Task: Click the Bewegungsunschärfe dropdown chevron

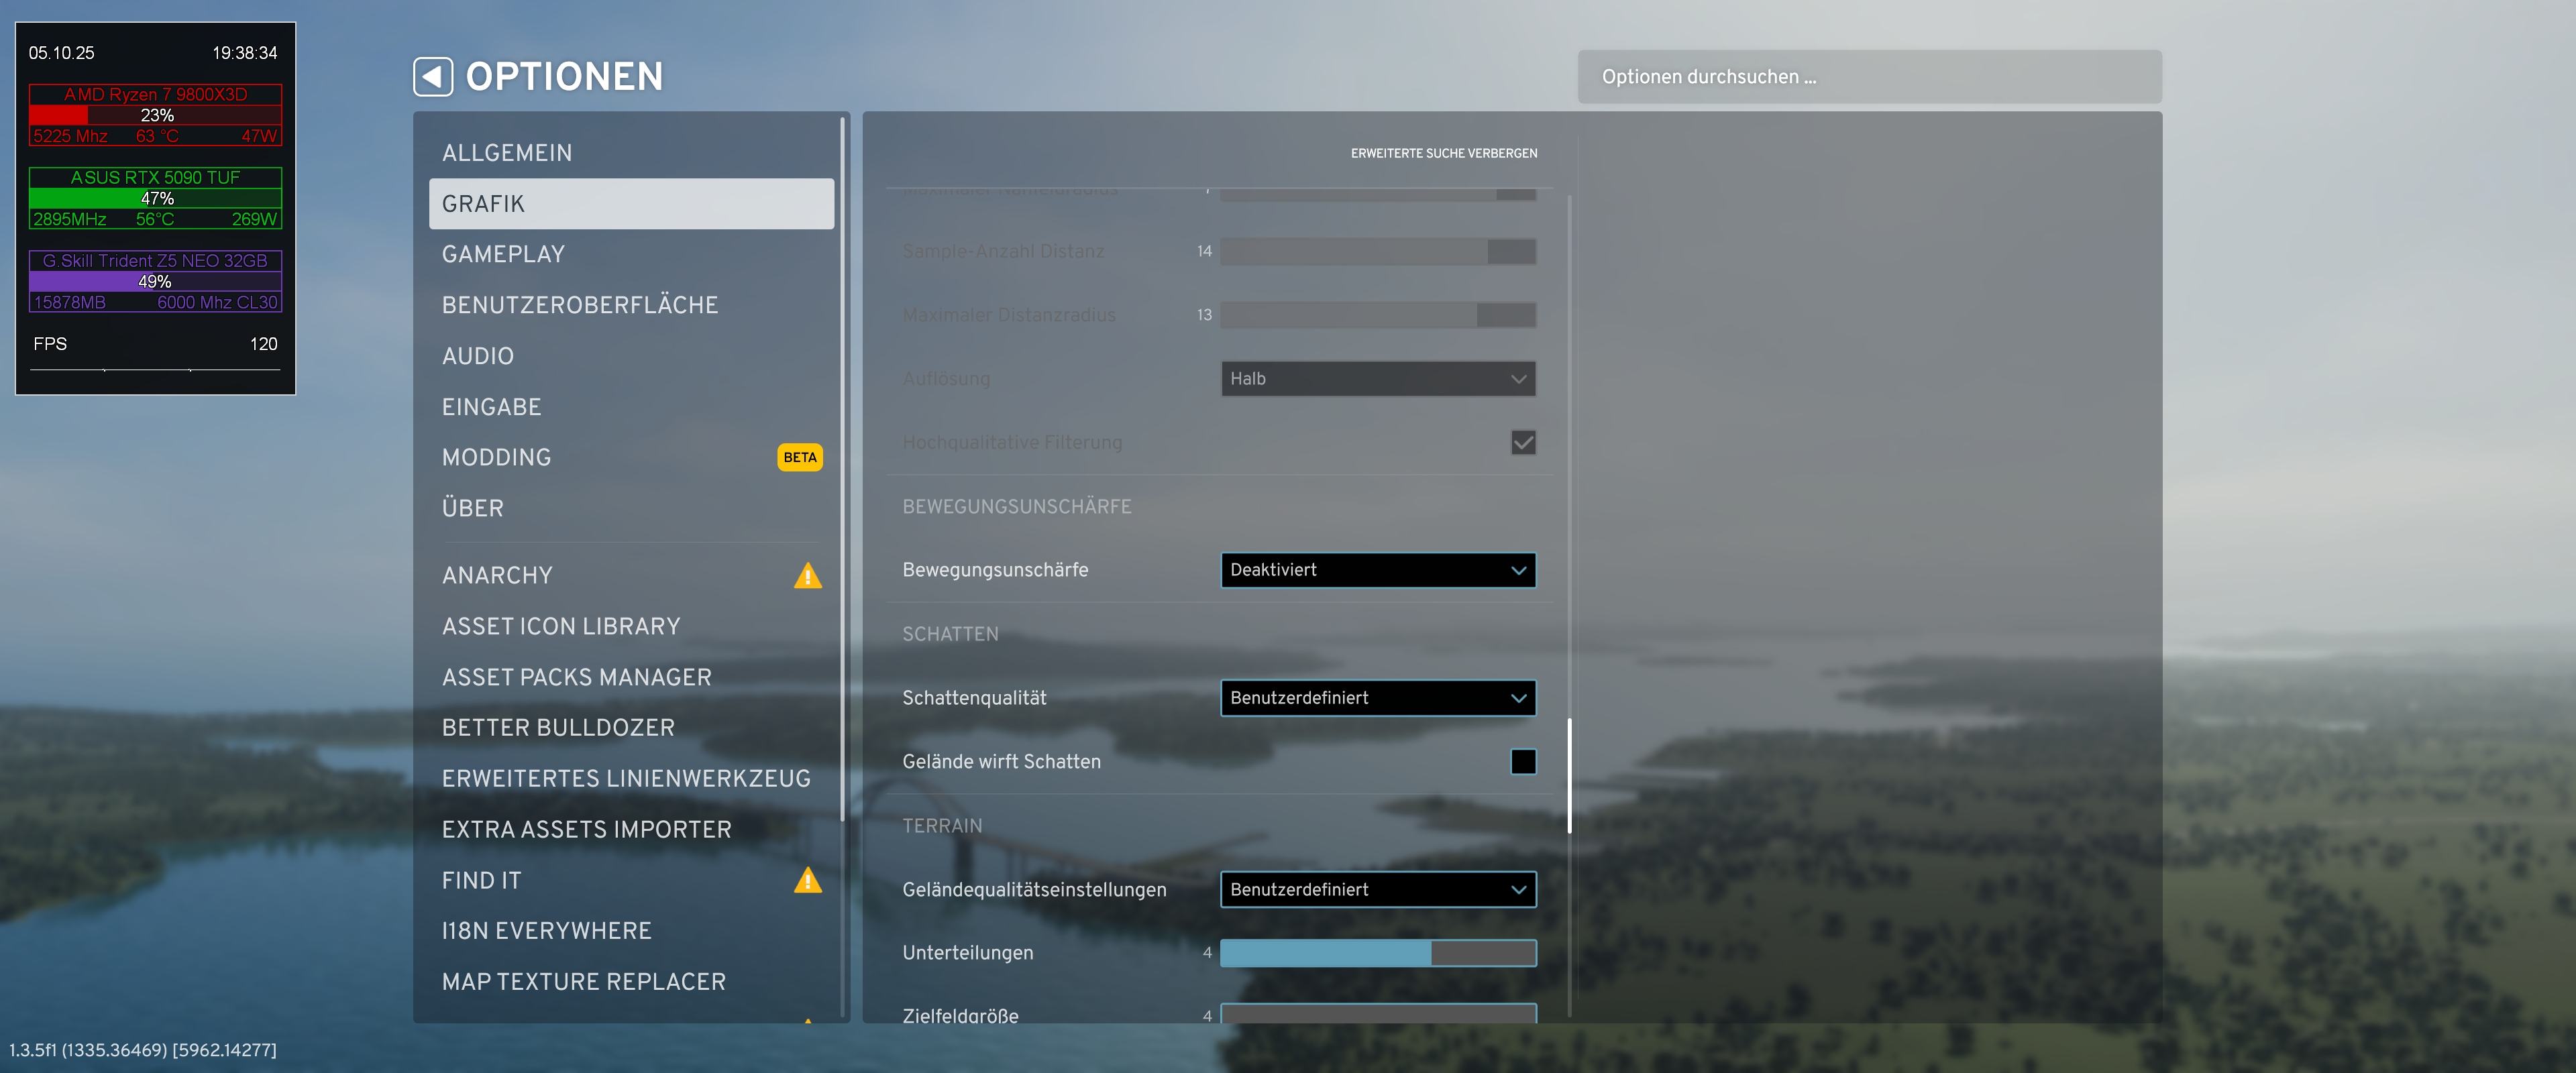Action: (x=1518, y=570)
